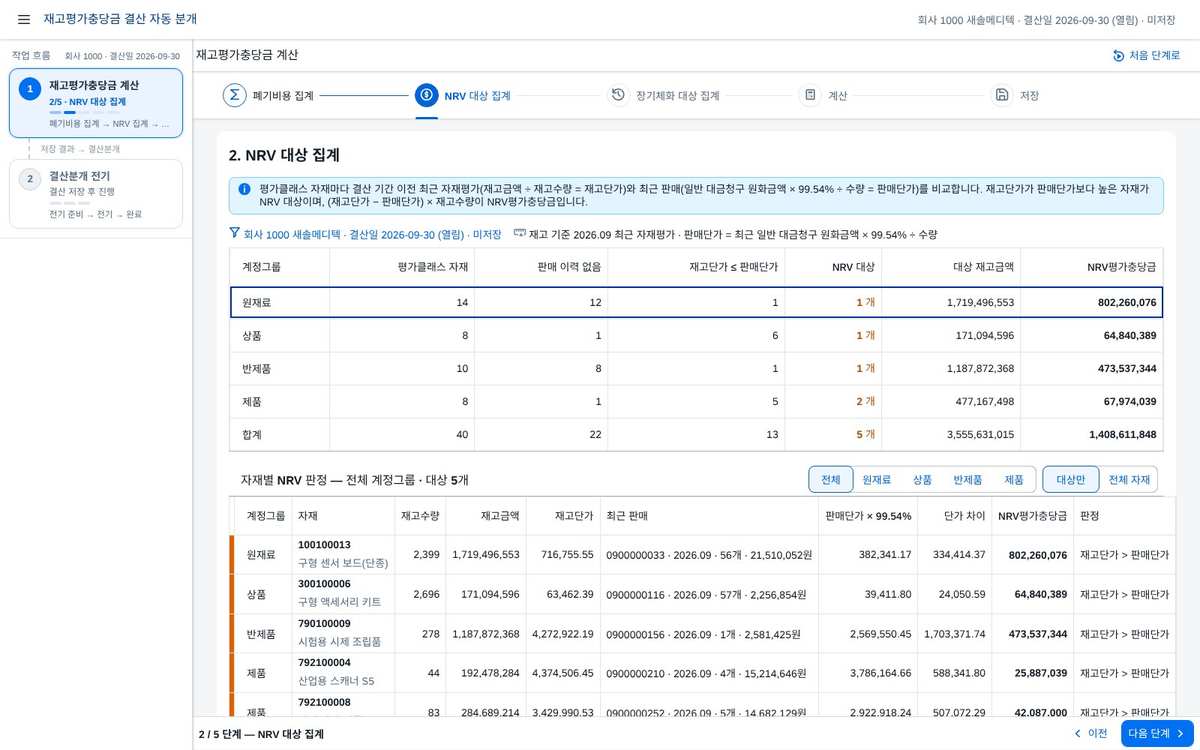The height and width of the screenshot is (750, 1200).
Task: Click the 이전 button
Action: coord(1090,733)
